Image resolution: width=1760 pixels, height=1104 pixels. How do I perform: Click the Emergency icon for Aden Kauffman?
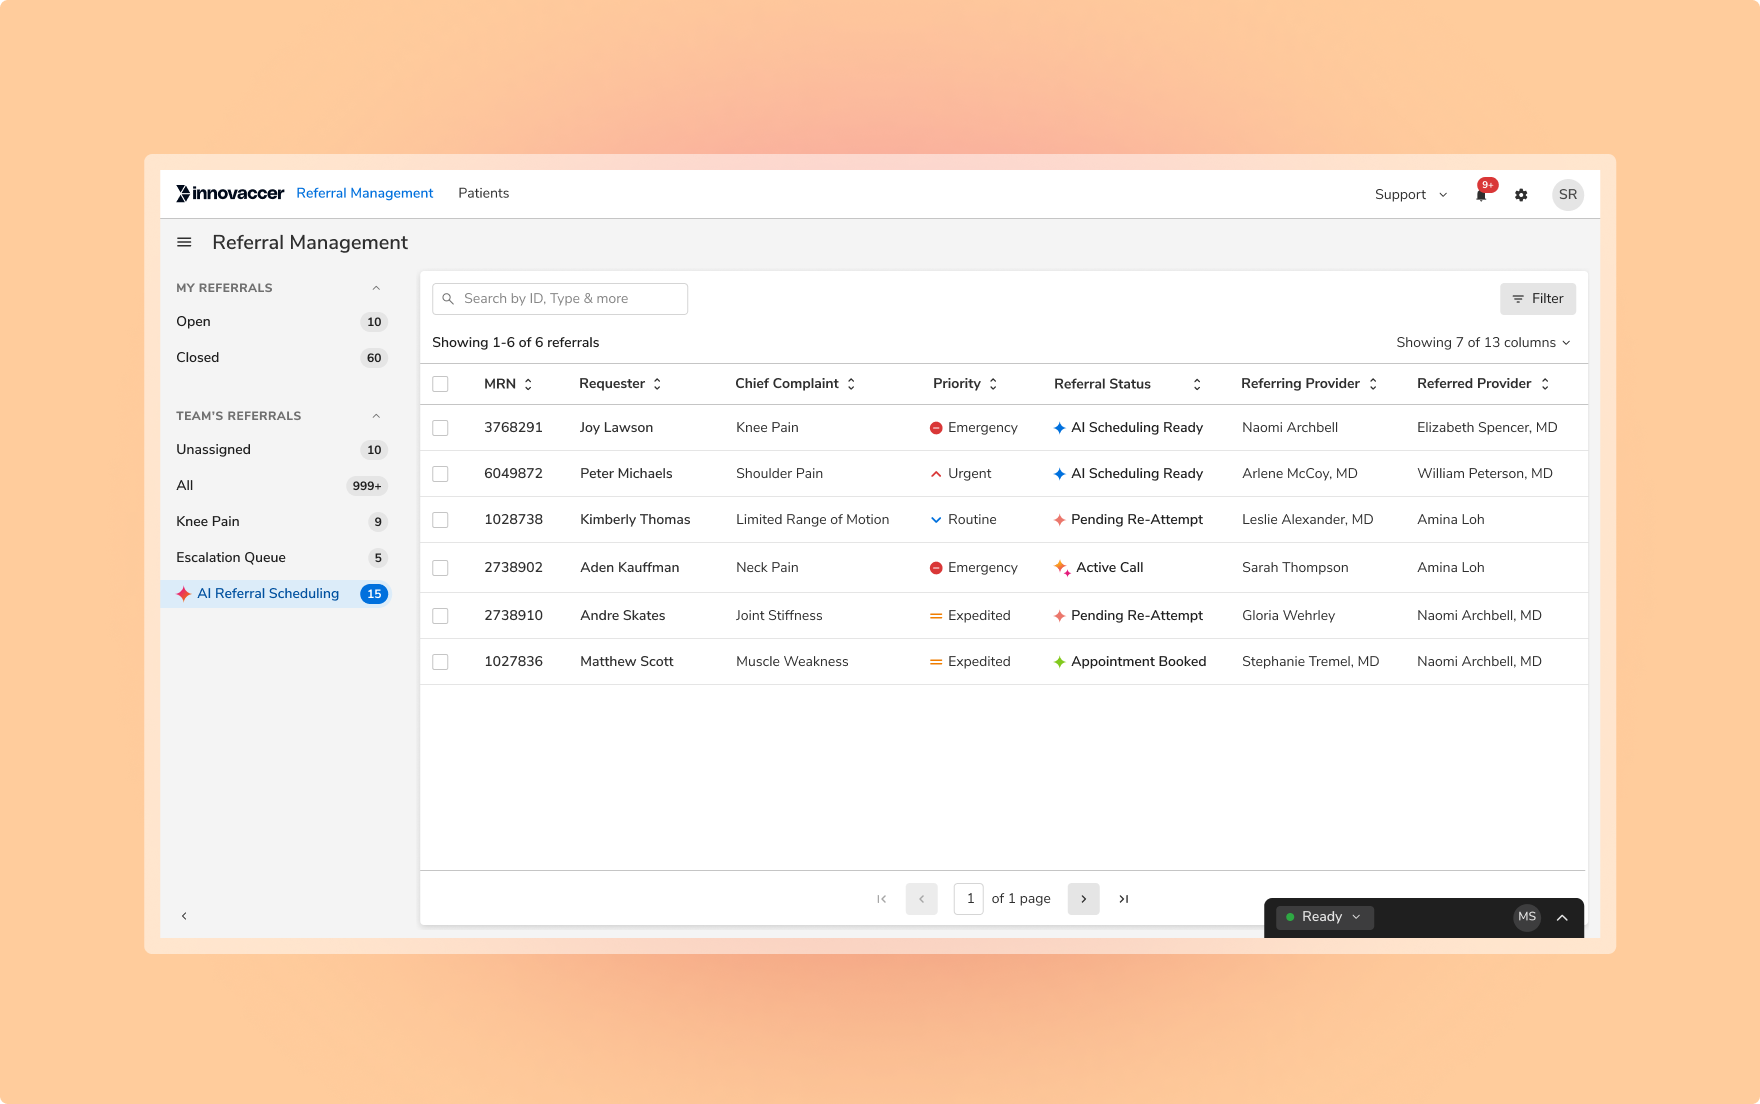[936, 568]
